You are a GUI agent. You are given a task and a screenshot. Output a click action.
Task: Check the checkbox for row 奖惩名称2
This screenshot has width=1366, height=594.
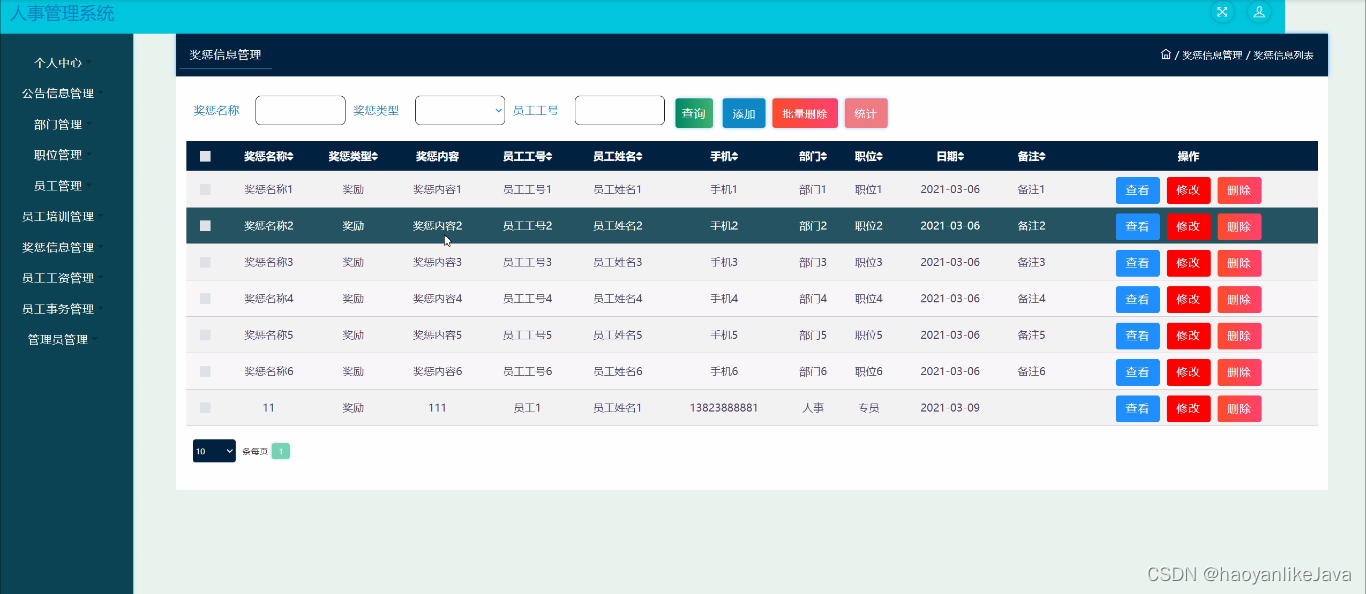tap(205, 226)
